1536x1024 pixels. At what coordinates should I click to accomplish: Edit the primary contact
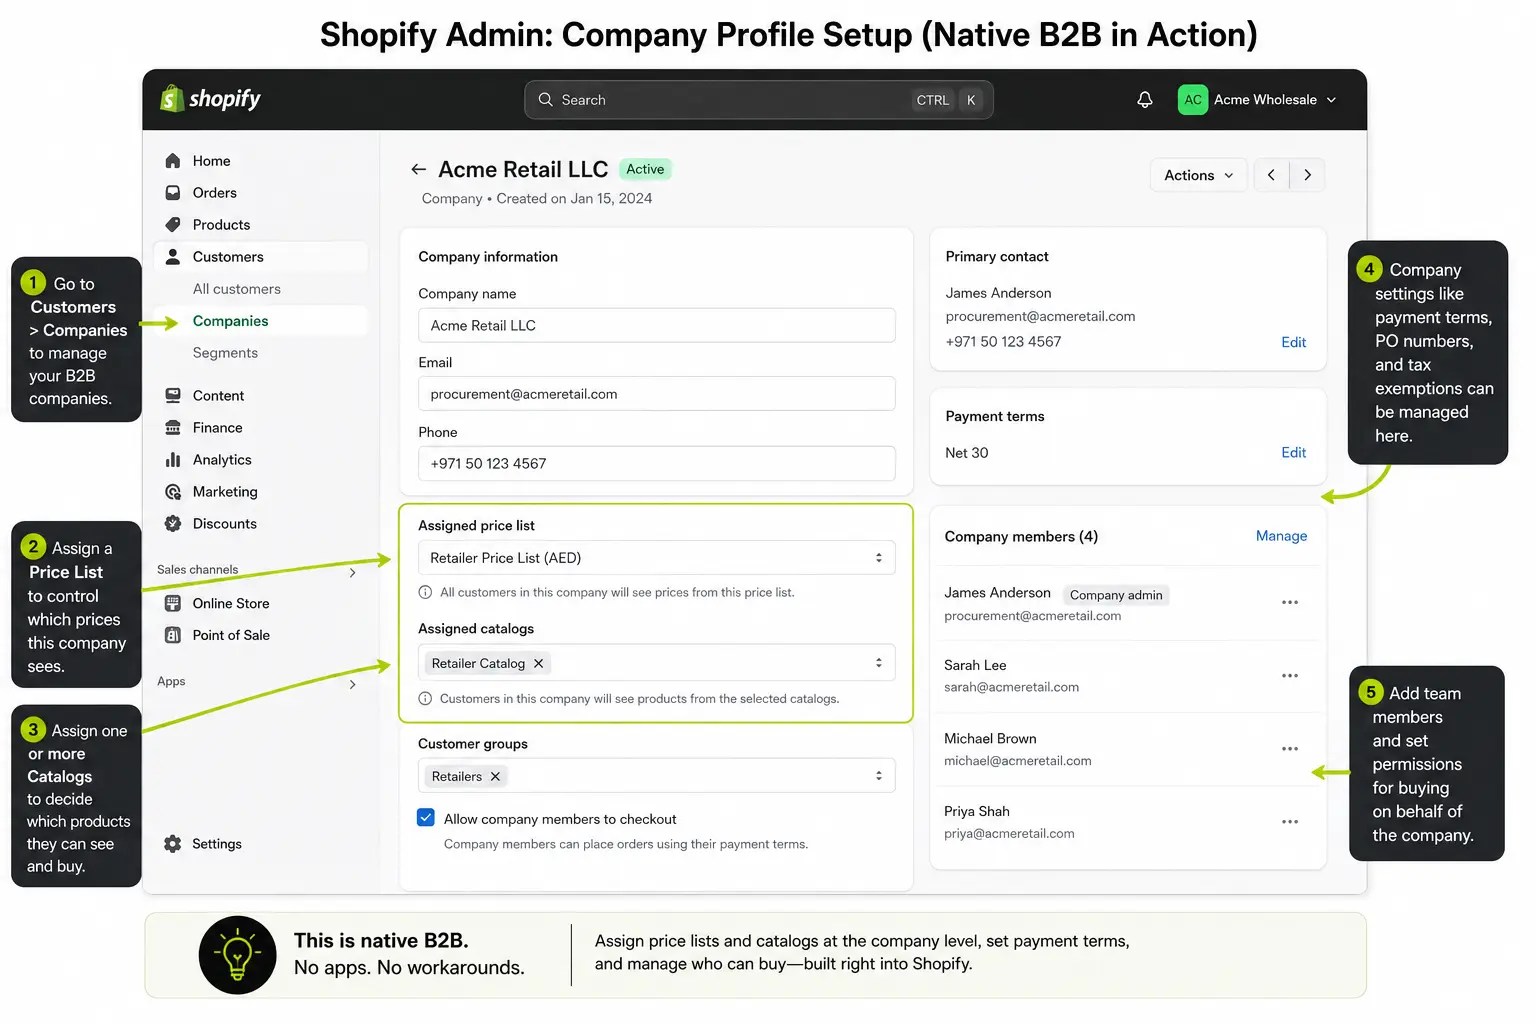(1294, 342)
